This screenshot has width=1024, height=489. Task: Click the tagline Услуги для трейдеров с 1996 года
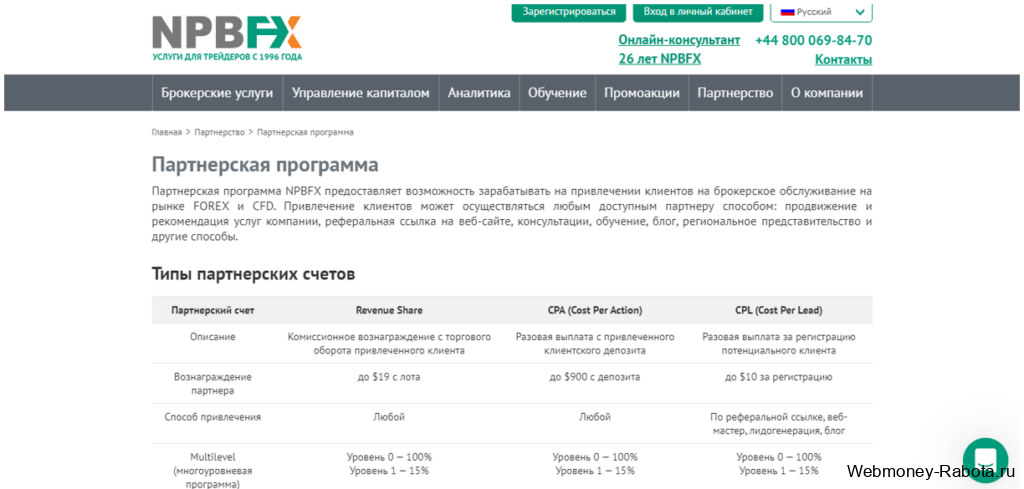coord(227,57)
